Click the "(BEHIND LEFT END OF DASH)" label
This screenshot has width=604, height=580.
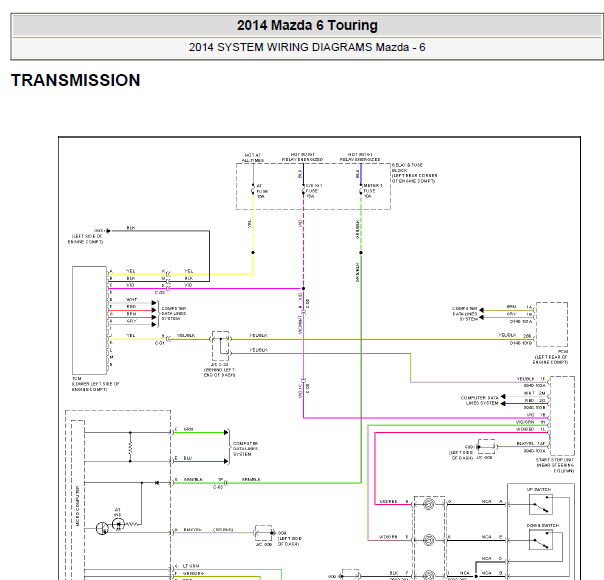point(219,372)
